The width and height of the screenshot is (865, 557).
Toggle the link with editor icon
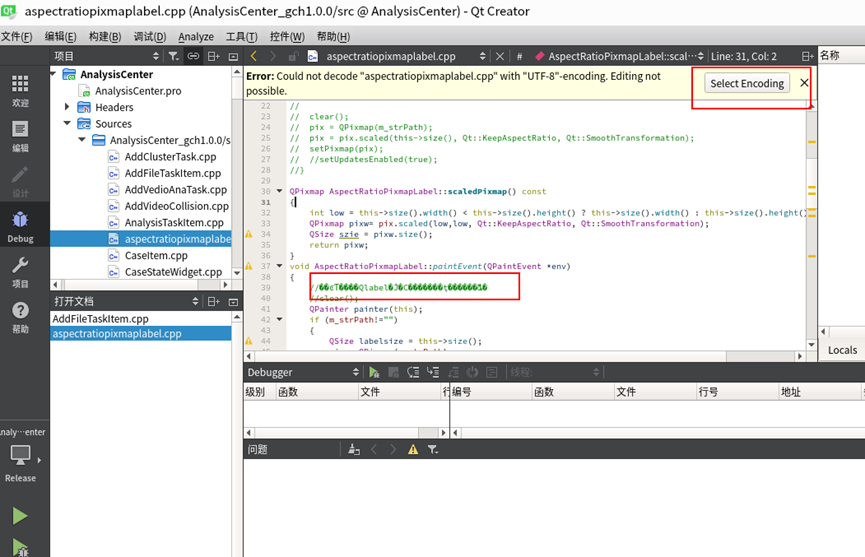click(193, 56)
